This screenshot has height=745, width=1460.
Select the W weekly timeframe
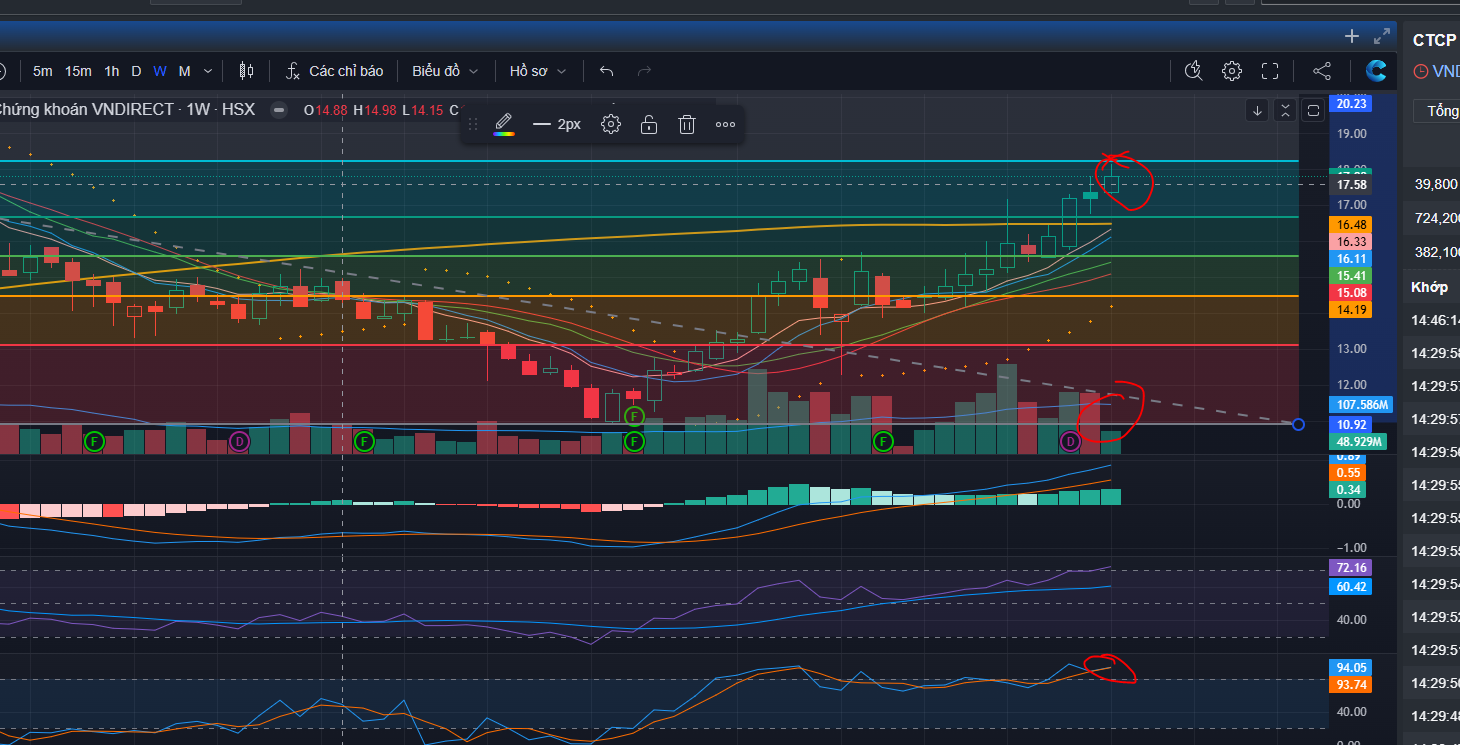tap(160, 71)
